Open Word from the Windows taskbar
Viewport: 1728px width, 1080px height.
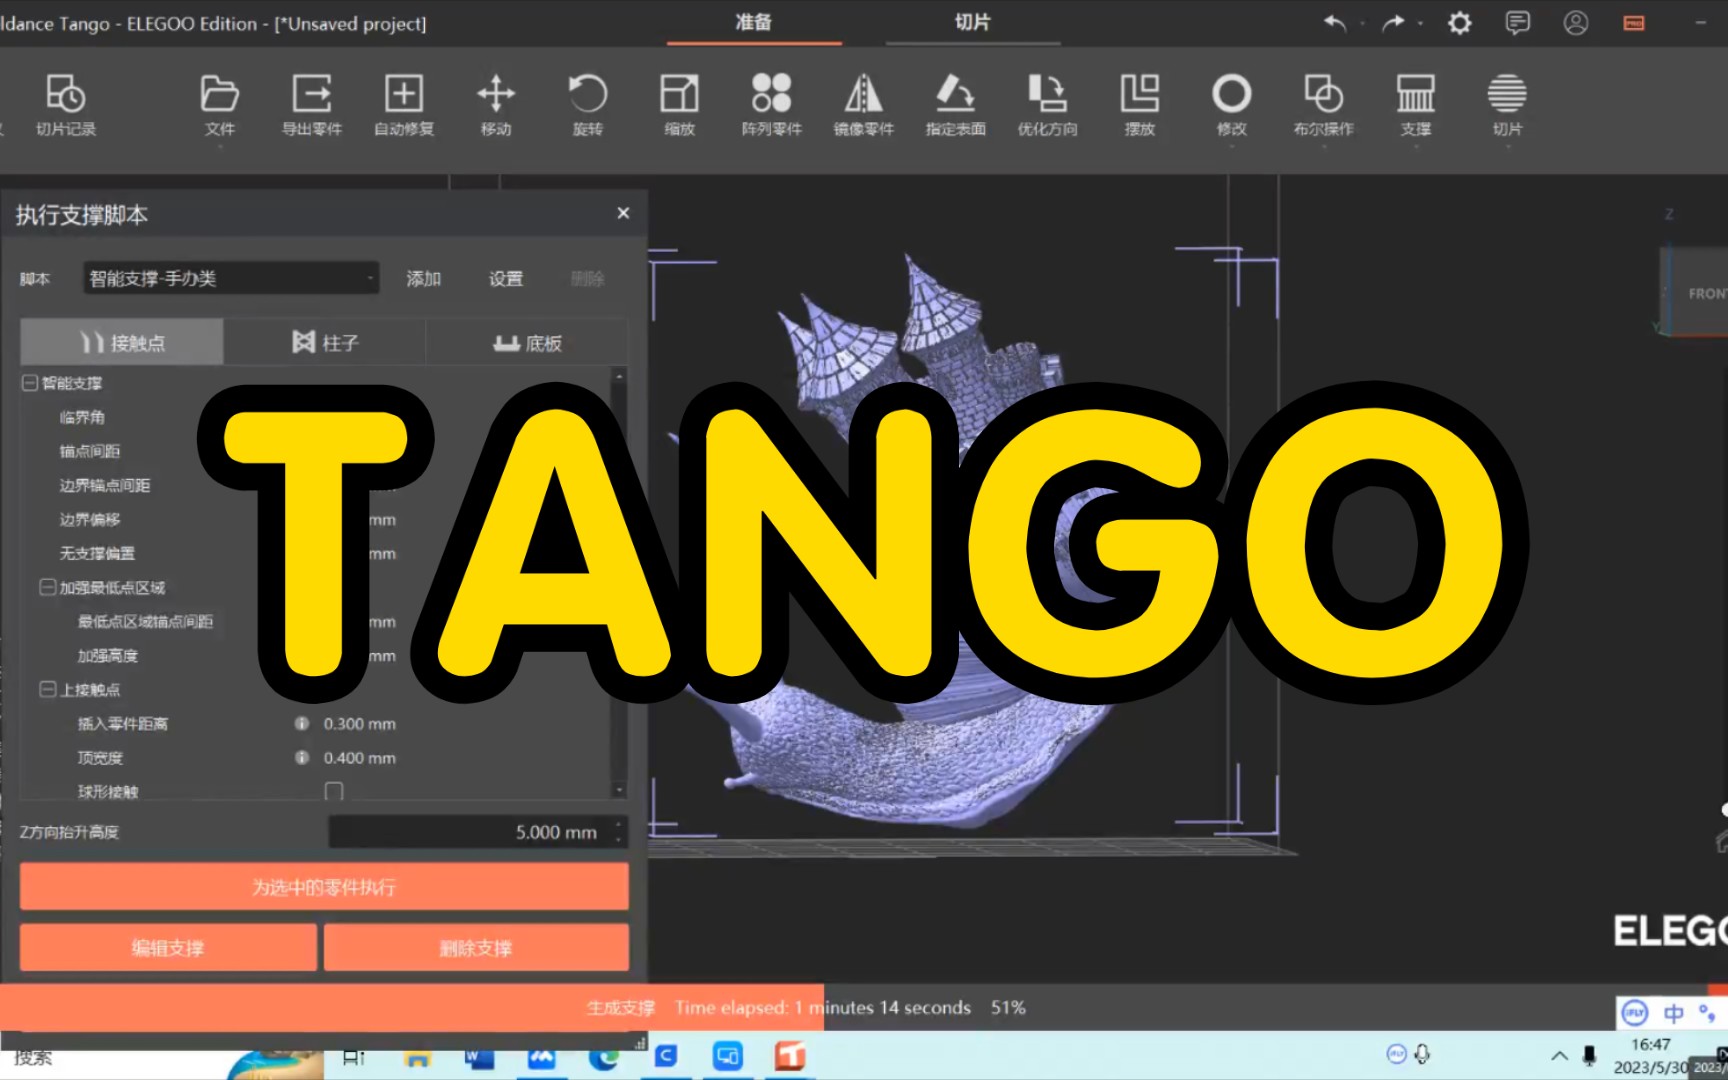coord(479,1056)
